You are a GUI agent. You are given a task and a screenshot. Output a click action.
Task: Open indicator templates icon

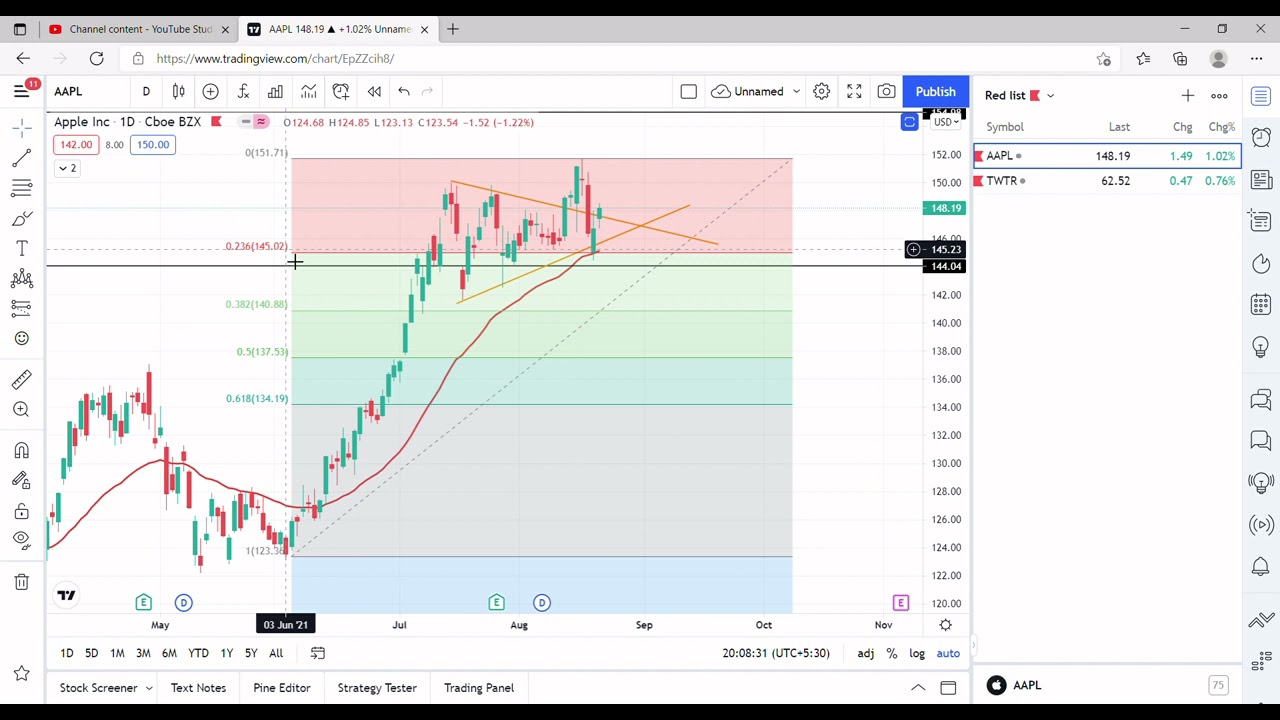pyautogui.click(x=308, y=92)
